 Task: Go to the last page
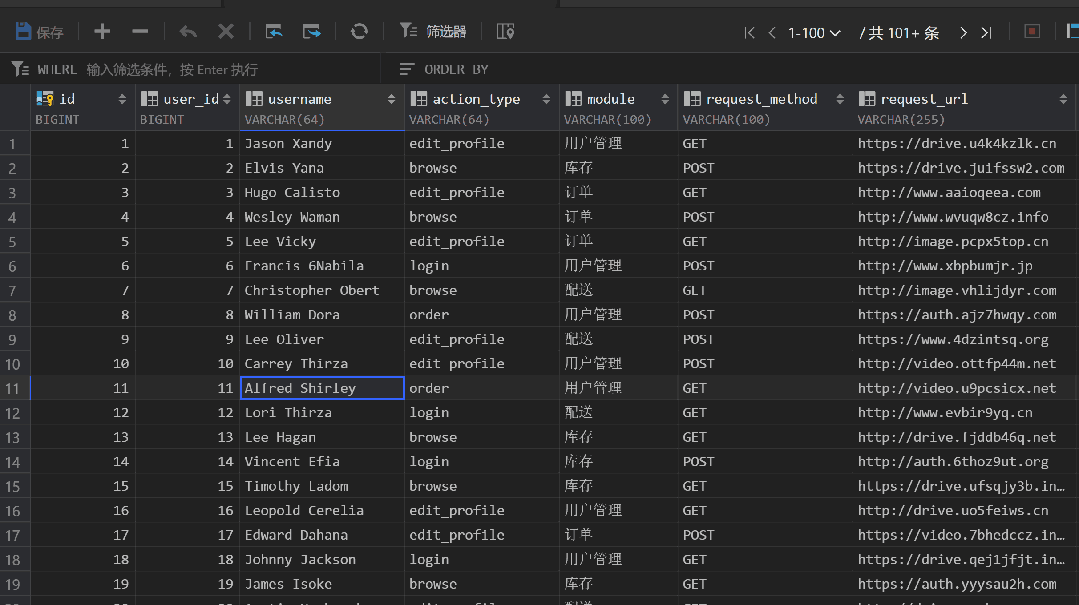click(987, 32)
